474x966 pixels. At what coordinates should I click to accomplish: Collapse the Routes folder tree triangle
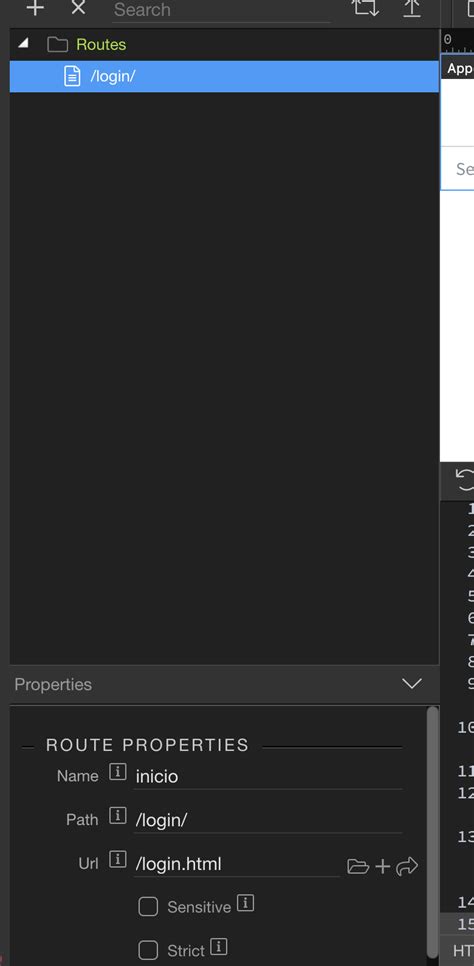coord(23,44)
